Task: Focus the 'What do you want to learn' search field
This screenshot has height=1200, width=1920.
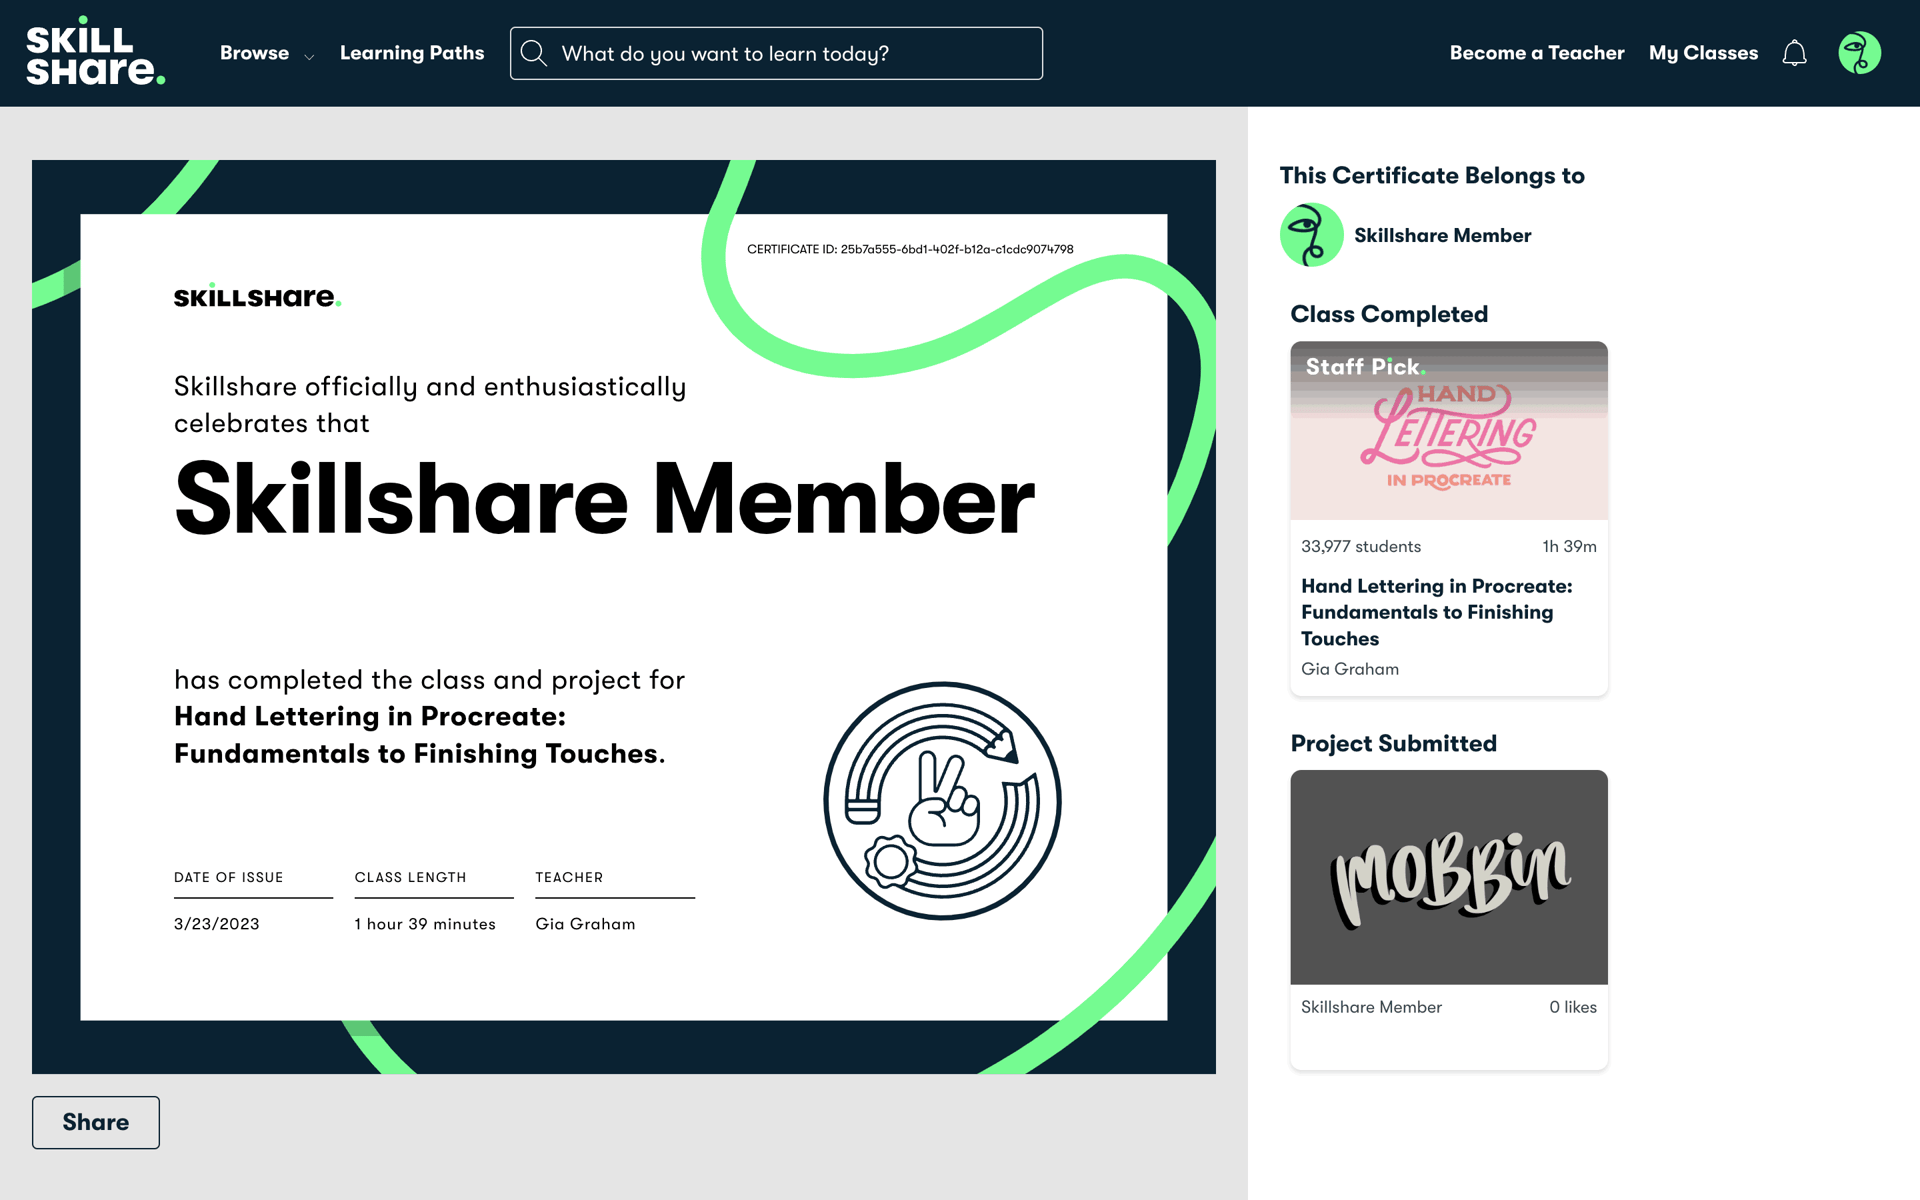Action: (x=776, y=53)
